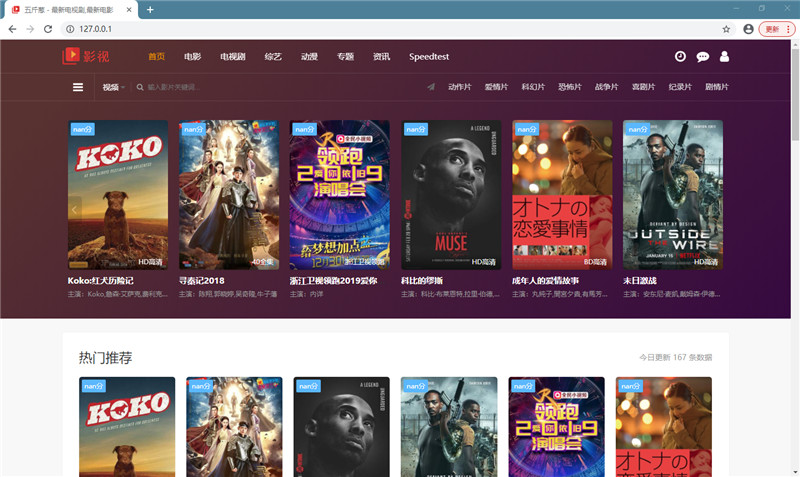Open the messages chat bubble icon

[x=703, y=57]
